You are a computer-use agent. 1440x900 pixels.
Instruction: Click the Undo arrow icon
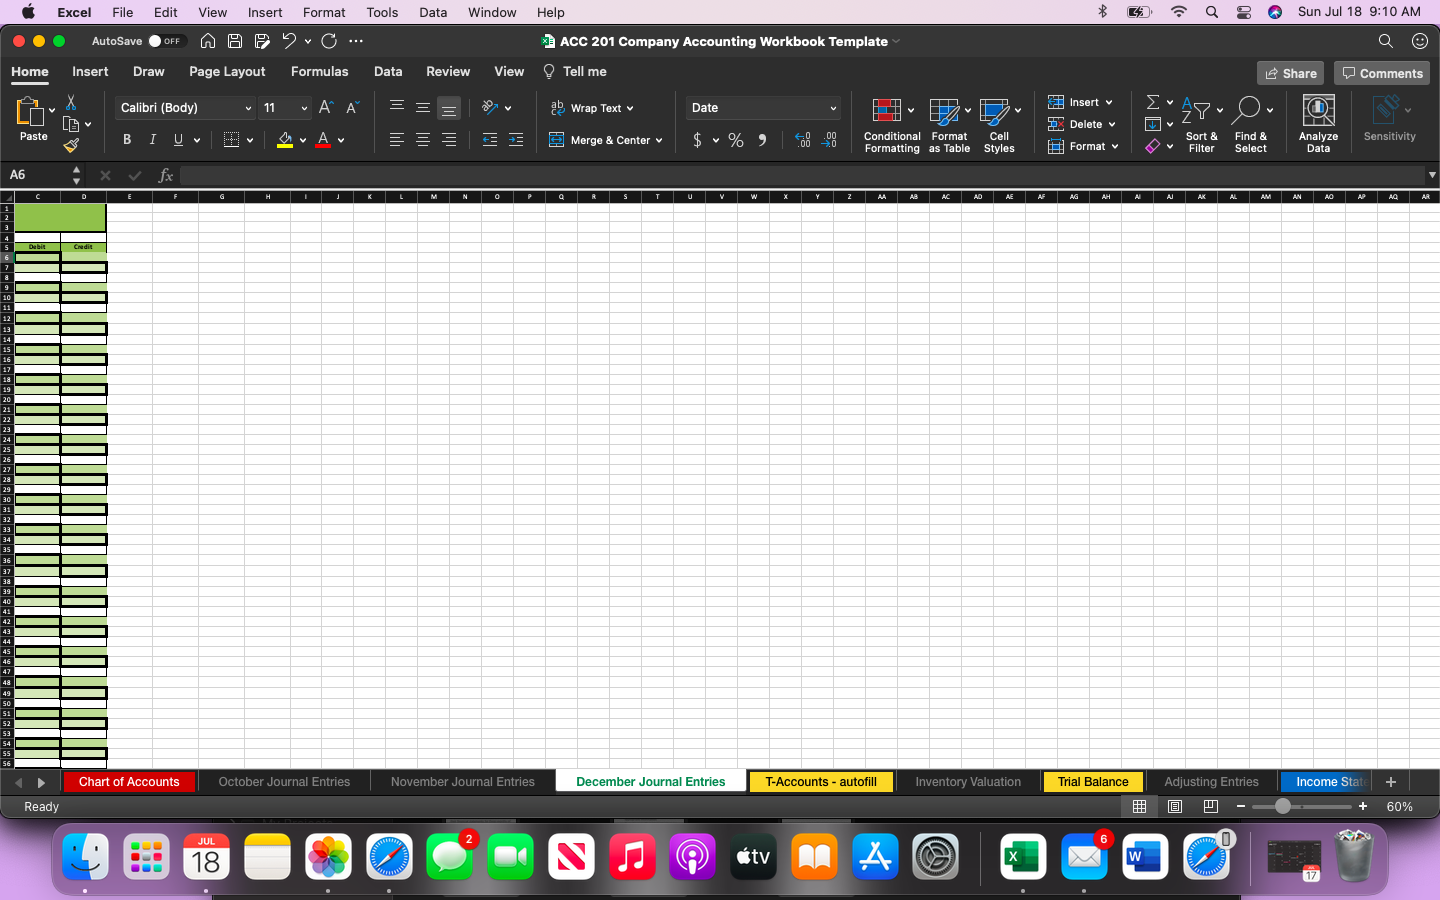click(x=289, y=41)
